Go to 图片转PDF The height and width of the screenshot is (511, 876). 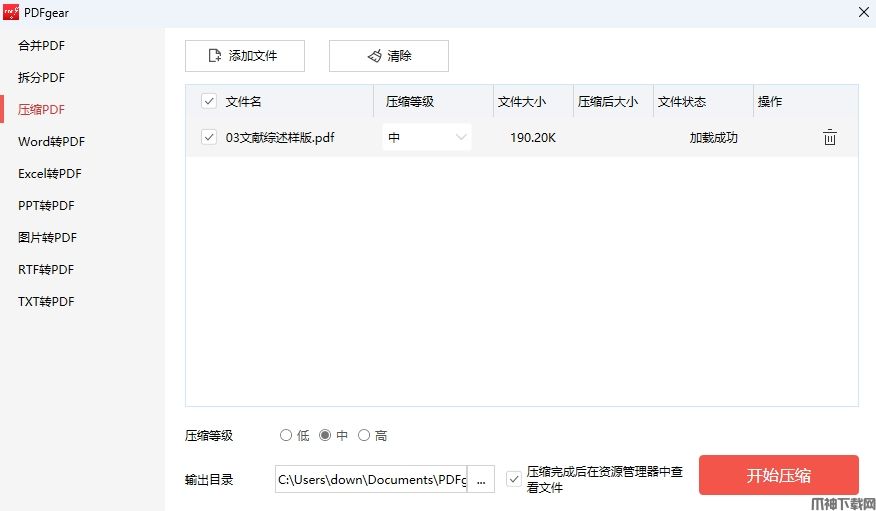47,238
